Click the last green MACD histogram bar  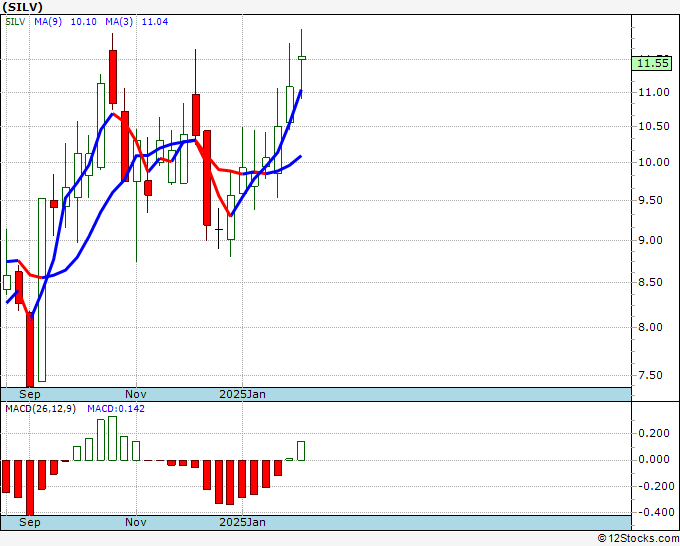pos(301,451)
